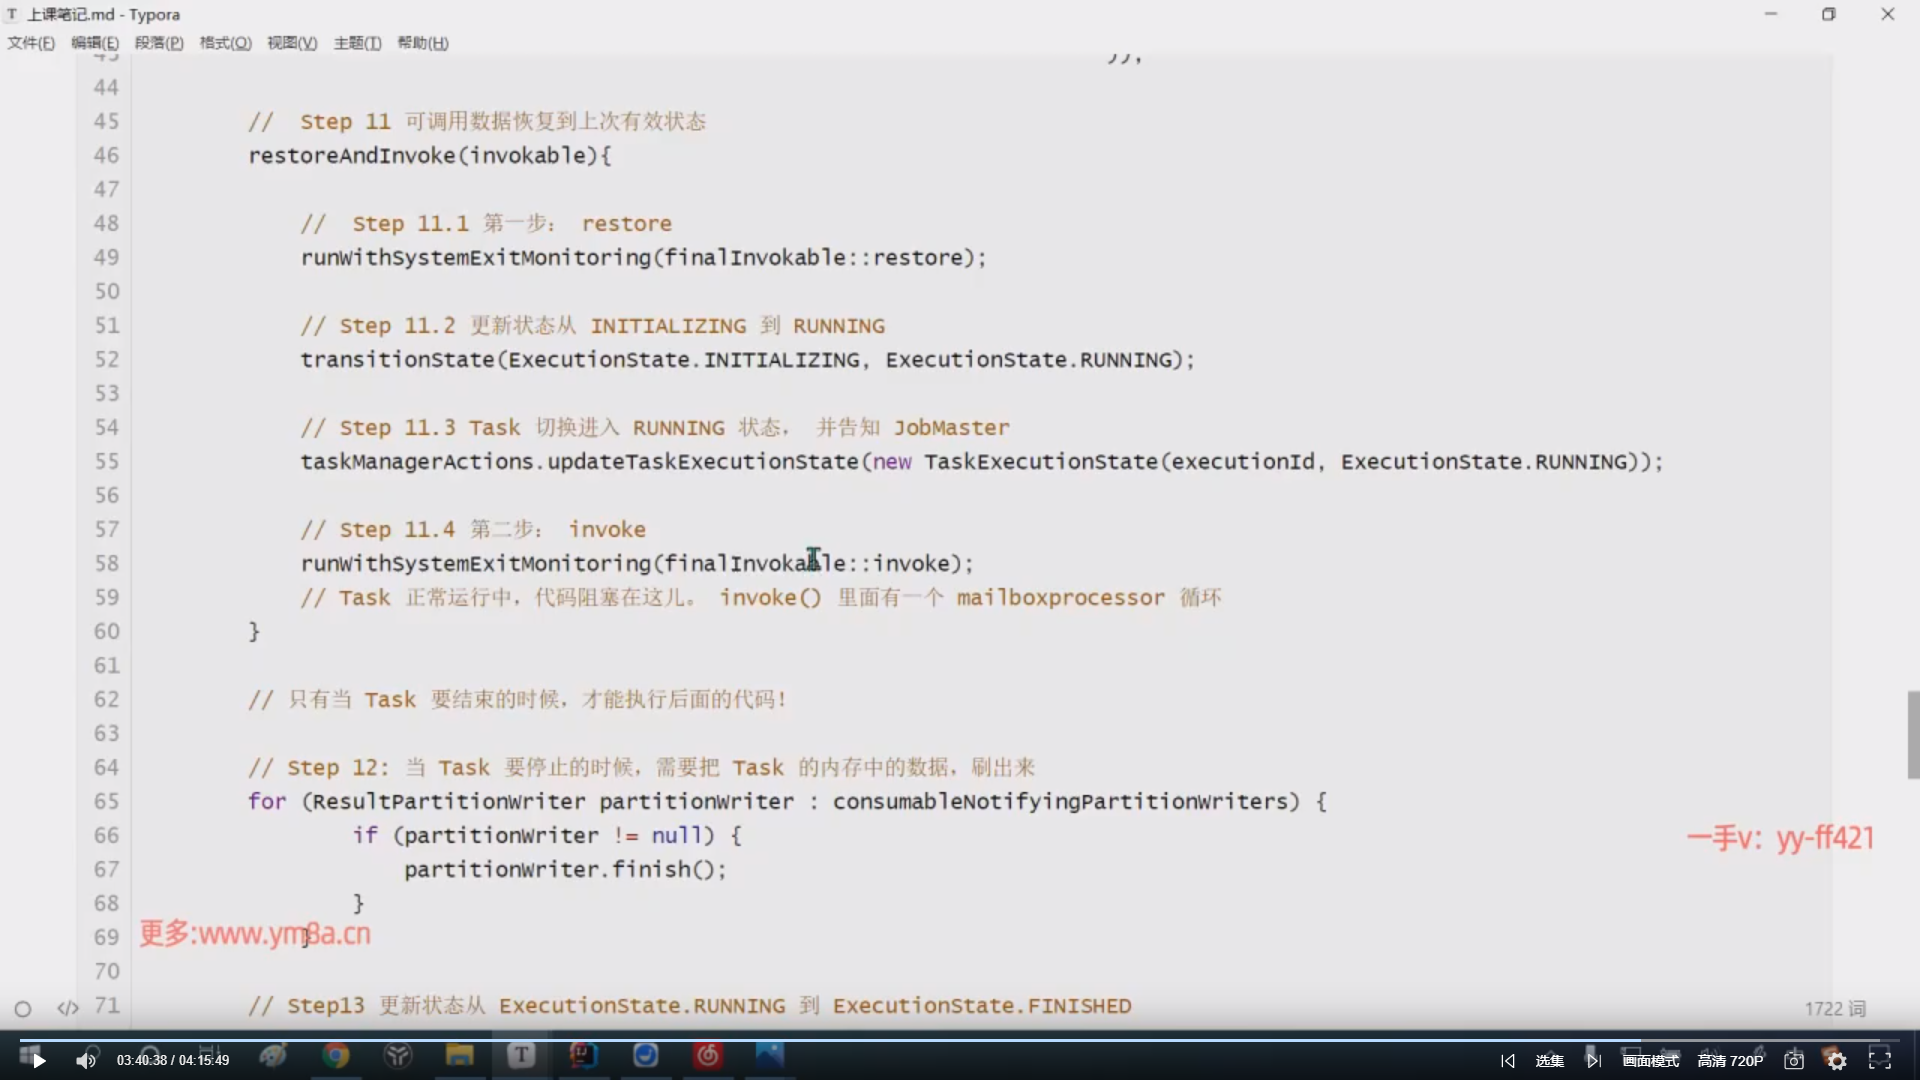Open the 主题 theme menu
1920x1080 pixels.
point(357,43)
